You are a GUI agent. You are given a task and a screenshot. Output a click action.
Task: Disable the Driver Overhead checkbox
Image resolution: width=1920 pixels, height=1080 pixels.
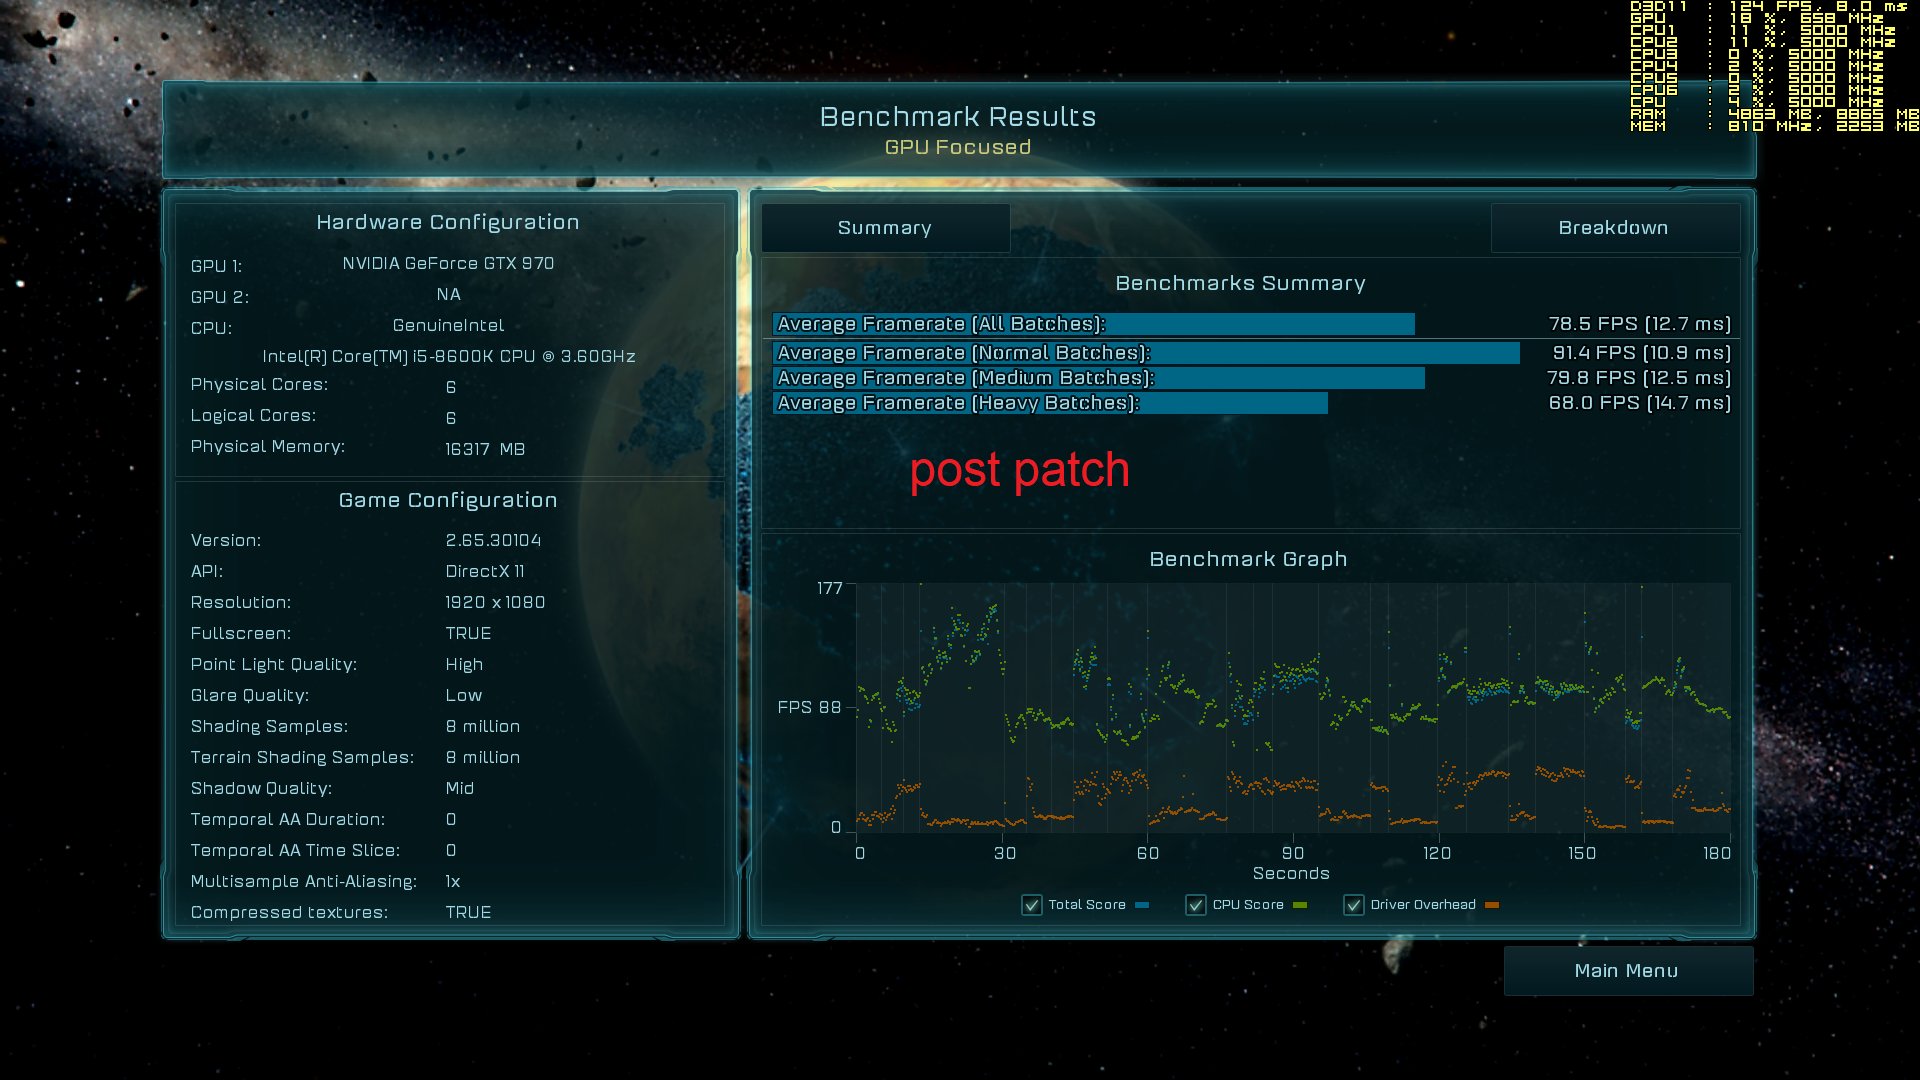click(1353, 905)
